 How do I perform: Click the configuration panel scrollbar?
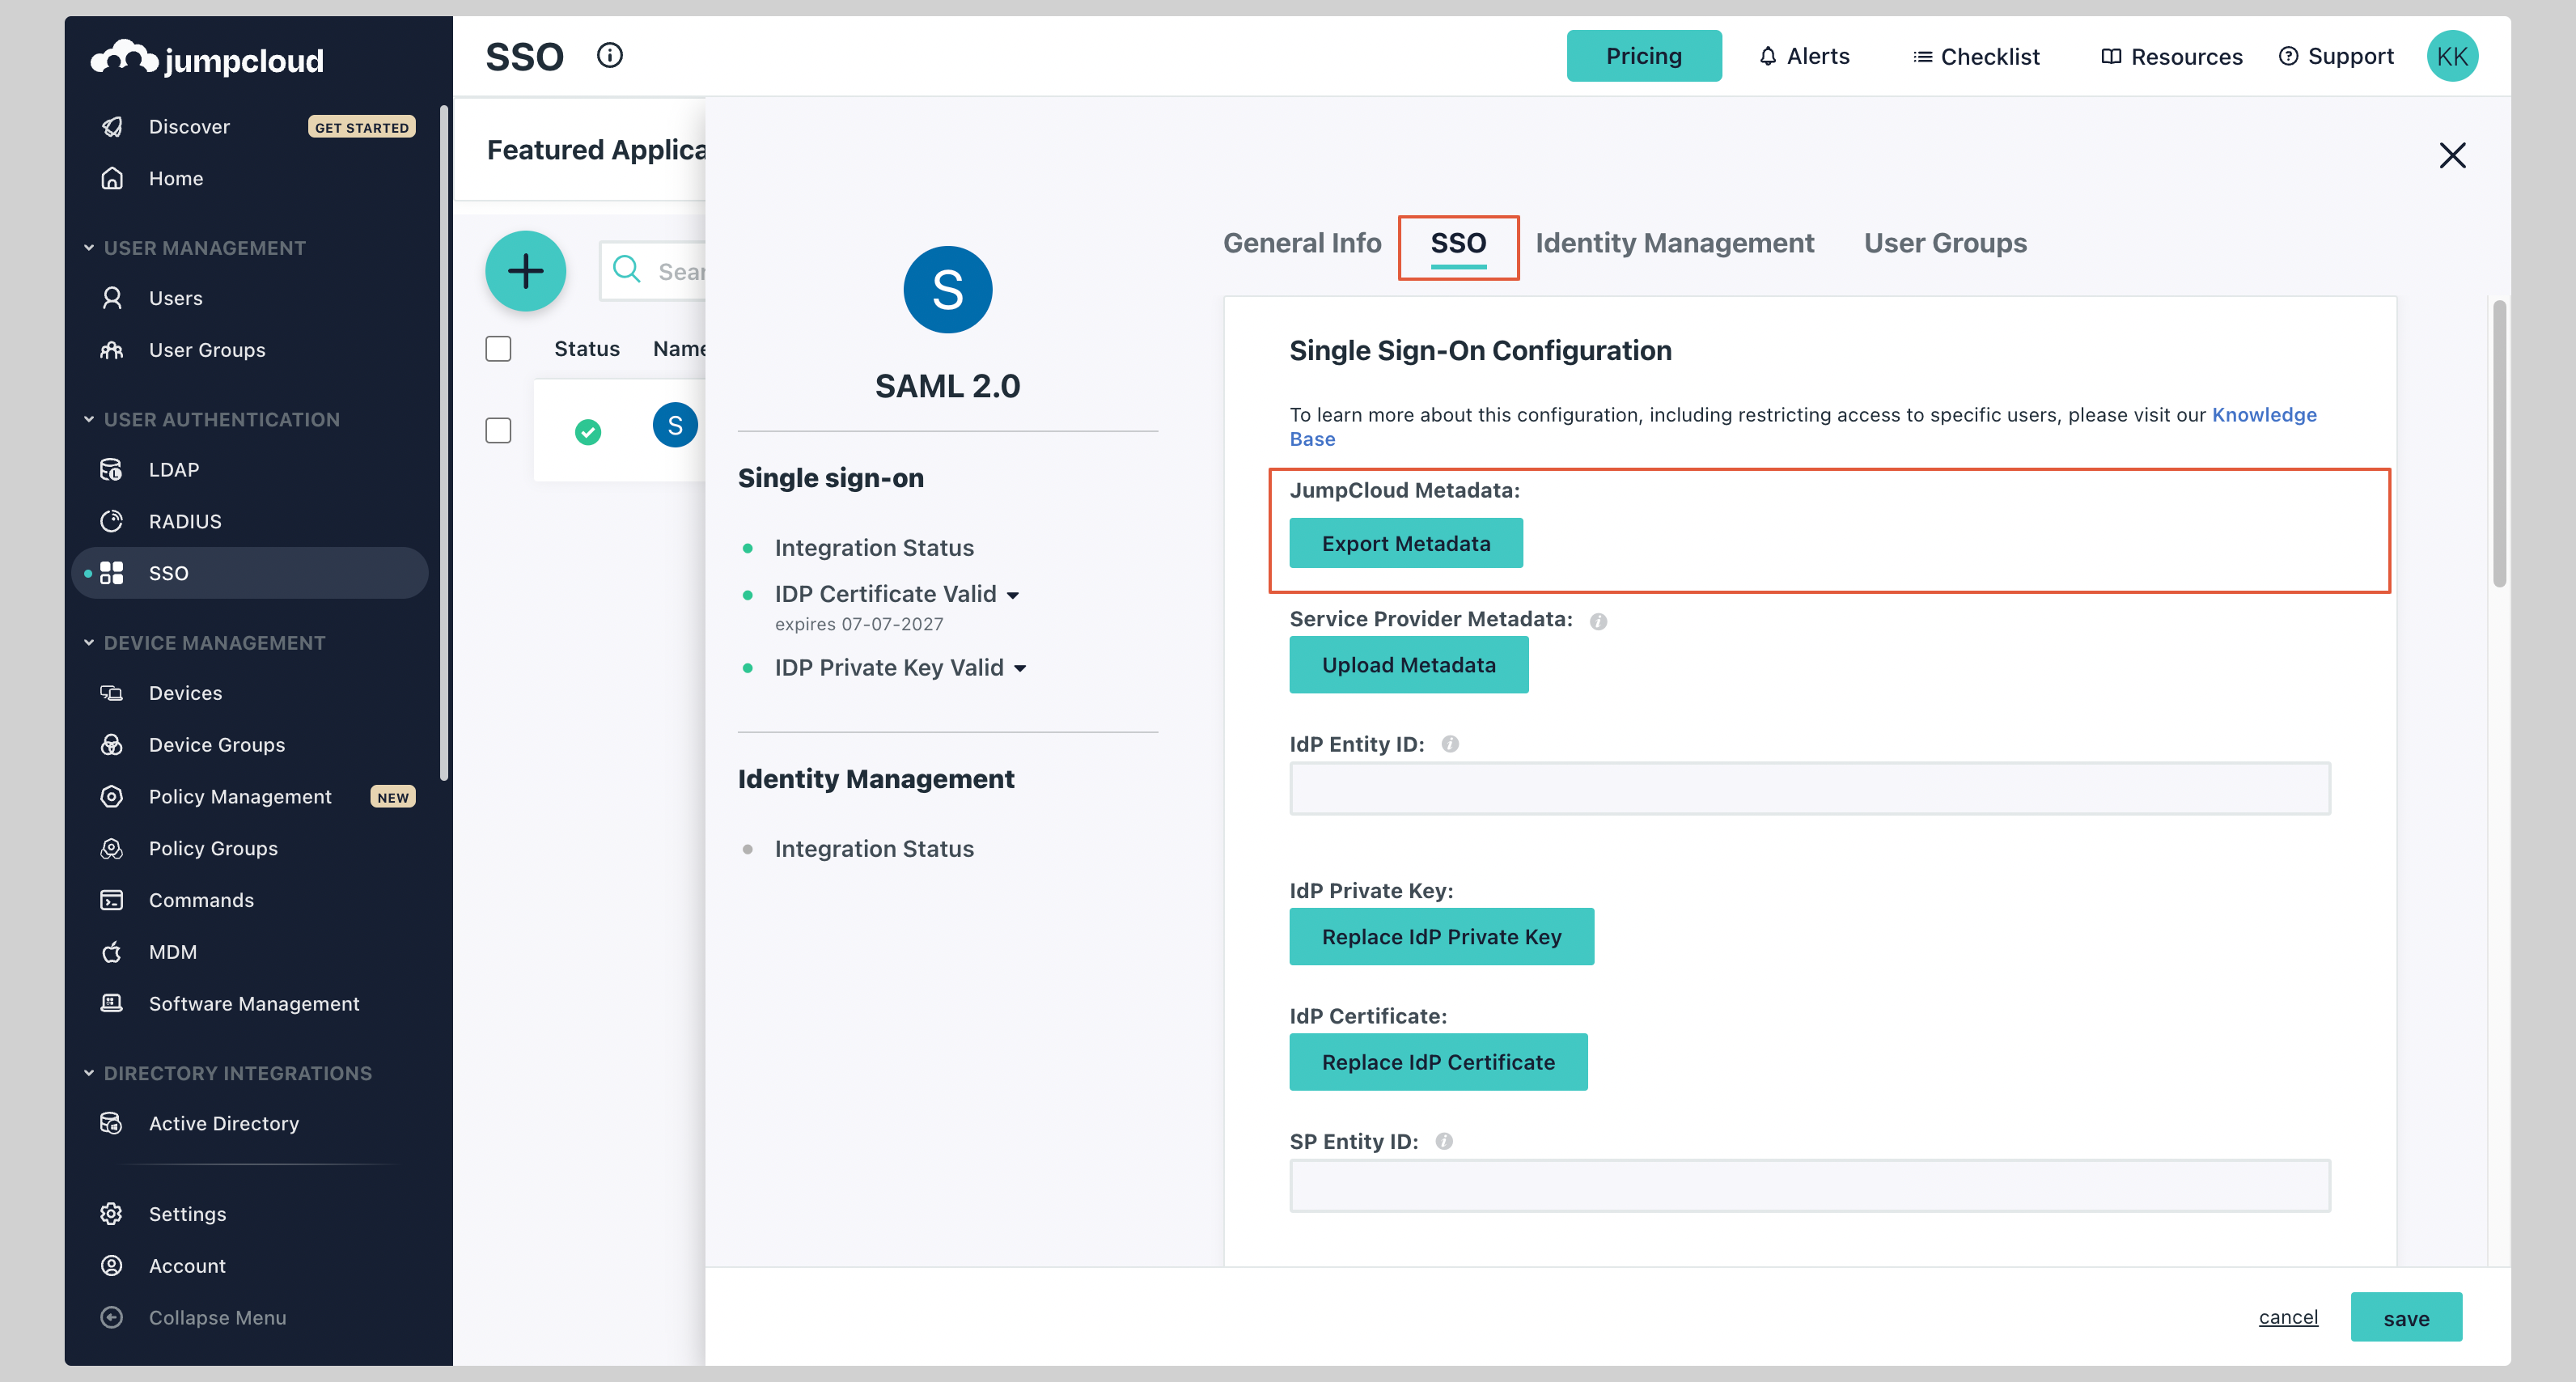pos(2499,444)
